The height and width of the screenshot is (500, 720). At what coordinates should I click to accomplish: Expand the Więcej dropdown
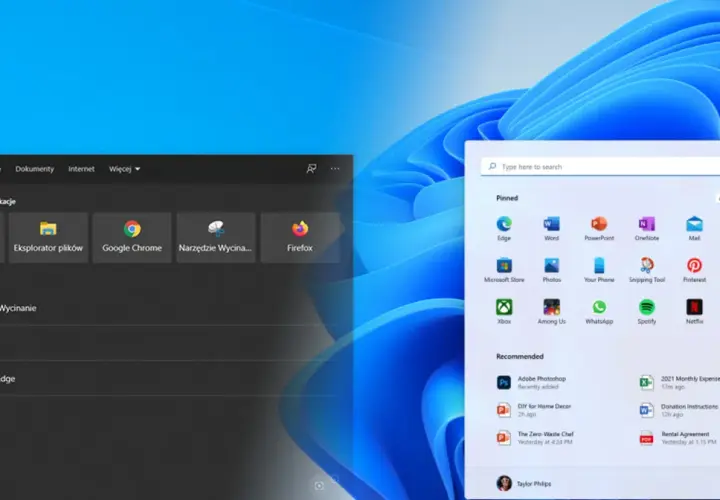pyautogui.click(x=124, y=169)
